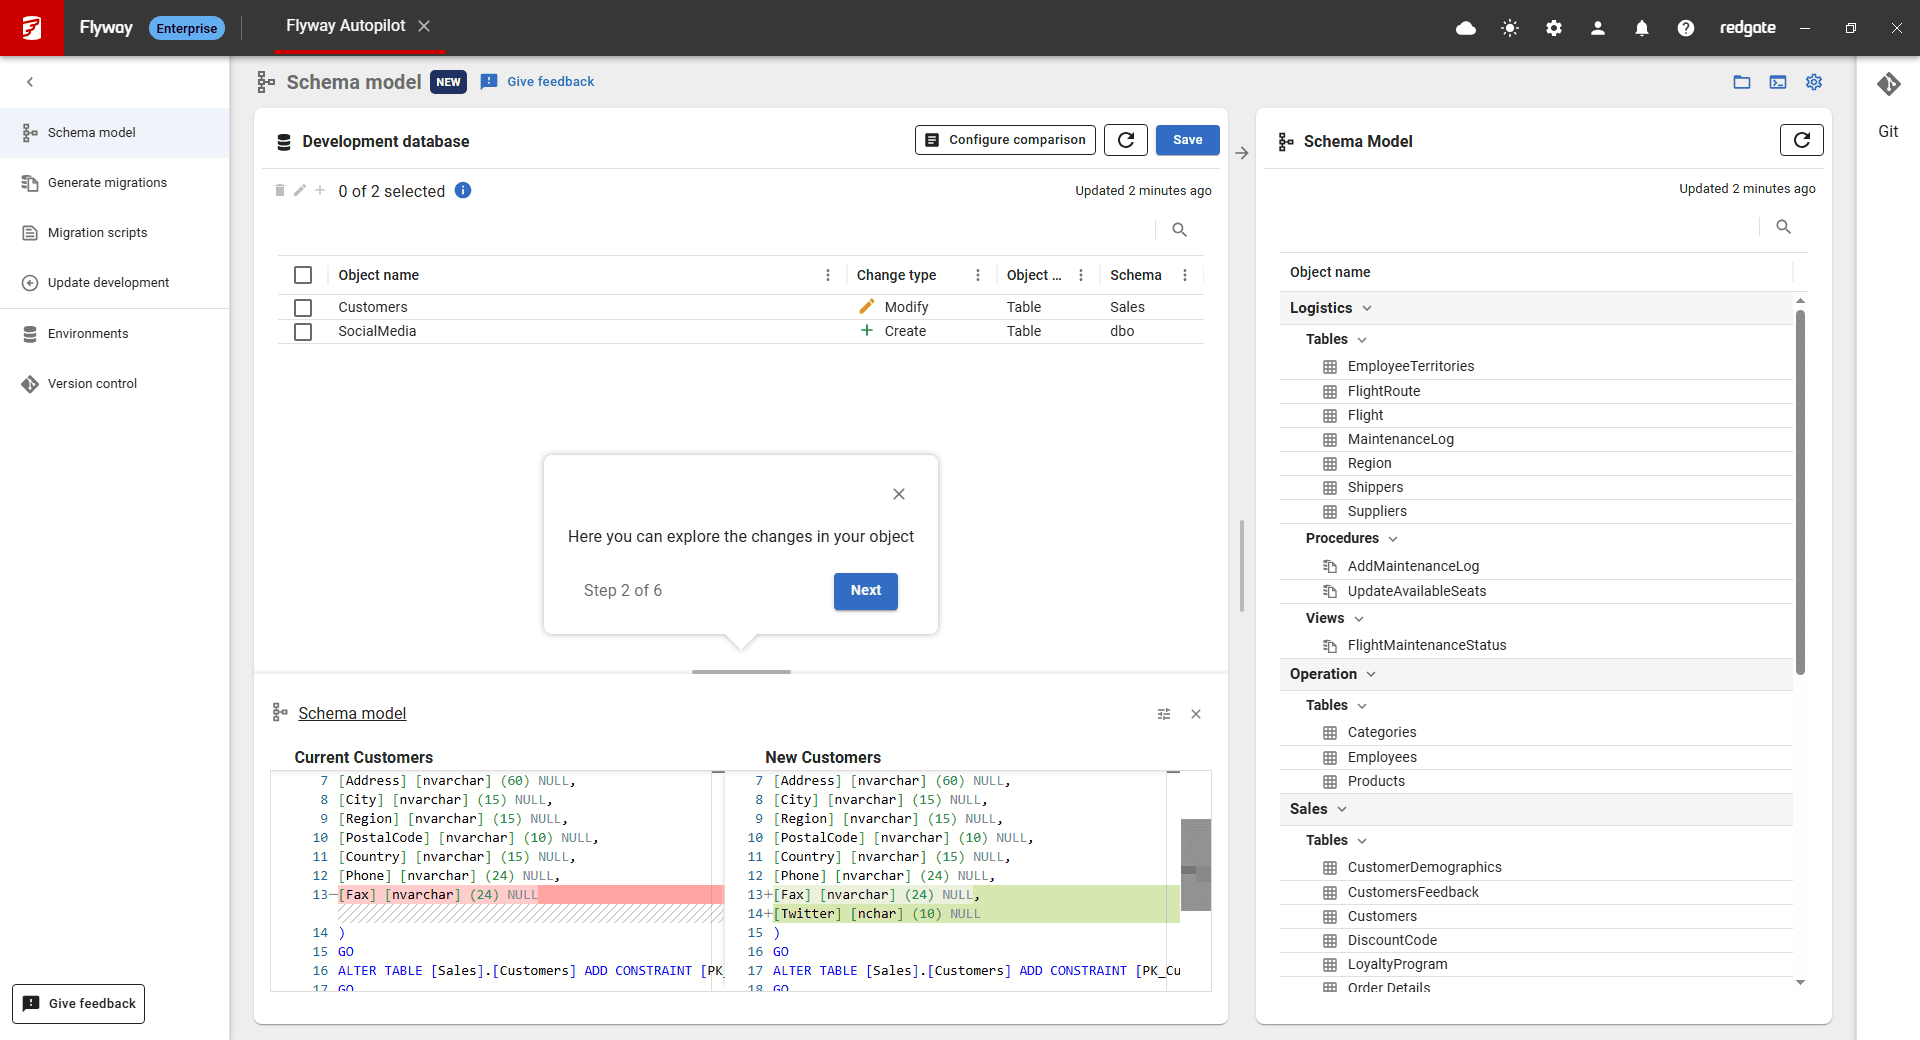Search development database objects
This screenshot has height=1040, width=1920.
[x=1180, y=230]
